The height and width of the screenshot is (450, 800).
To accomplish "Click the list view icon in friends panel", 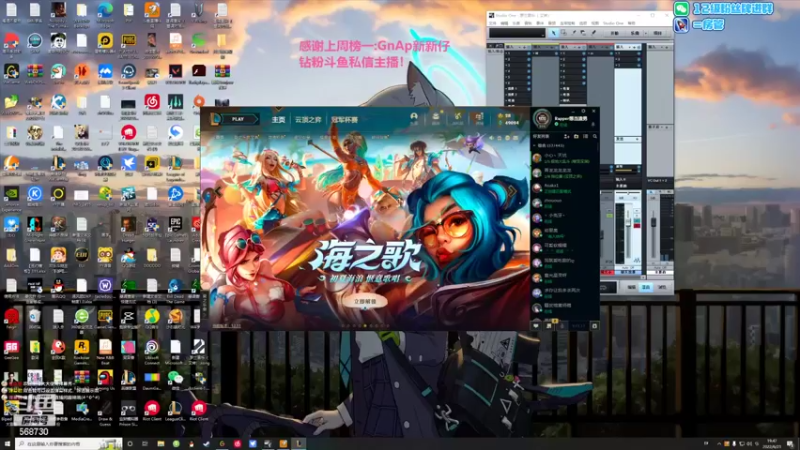I will point(585,136).
